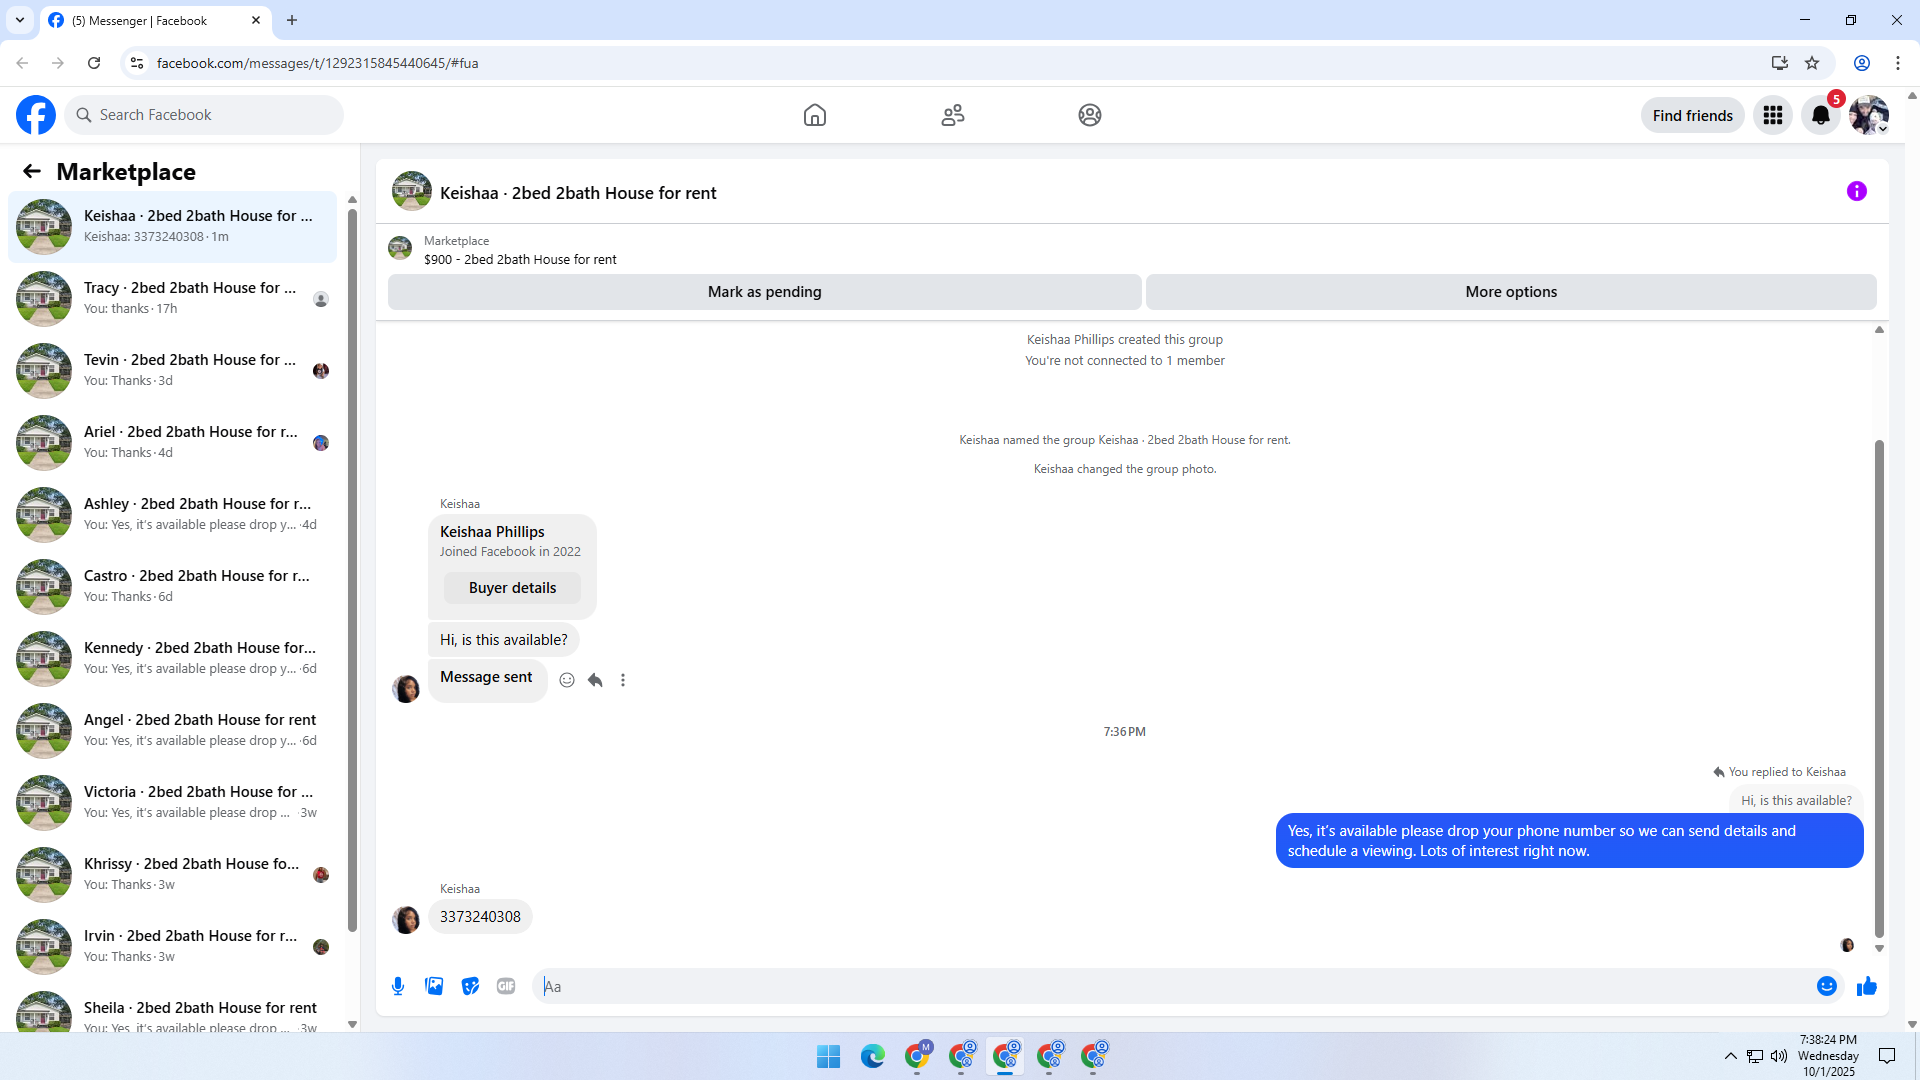The image size is (1920, 1080).
Task: Open the Tevin conversation
Action: coord(173,371)
